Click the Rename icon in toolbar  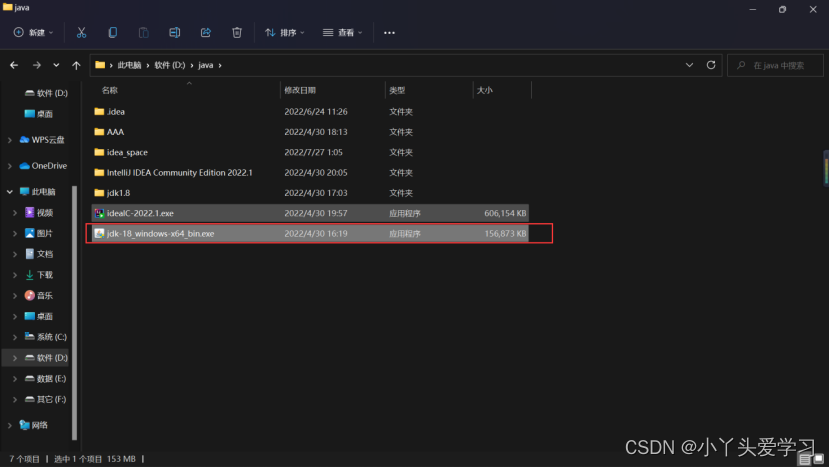click(174, 33)
